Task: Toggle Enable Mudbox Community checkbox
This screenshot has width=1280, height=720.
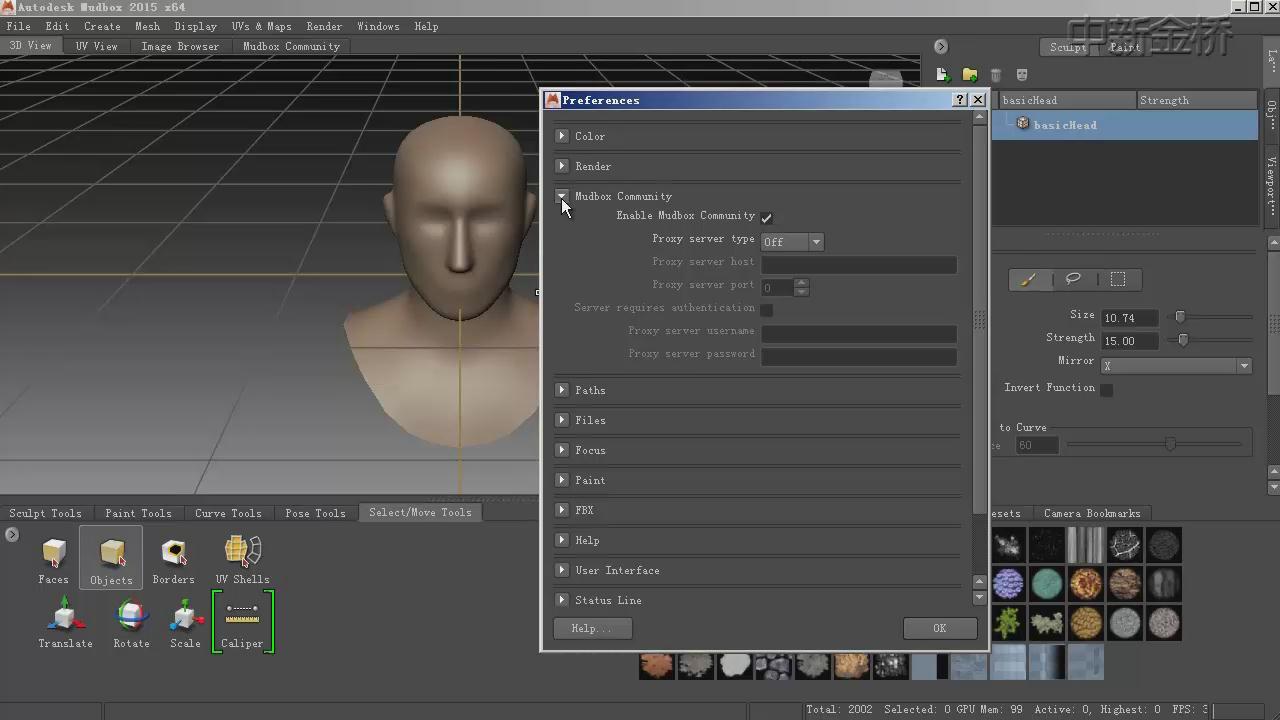Action: pos(766,217)
